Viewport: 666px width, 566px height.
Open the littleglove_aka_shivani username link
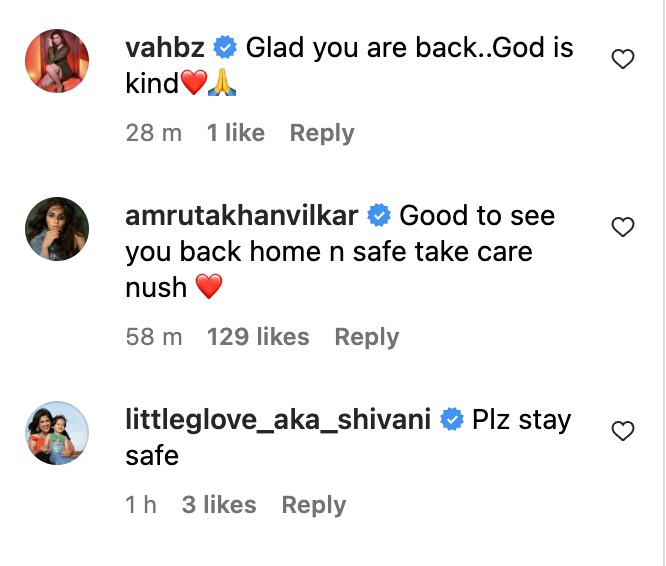pos(278,420)
